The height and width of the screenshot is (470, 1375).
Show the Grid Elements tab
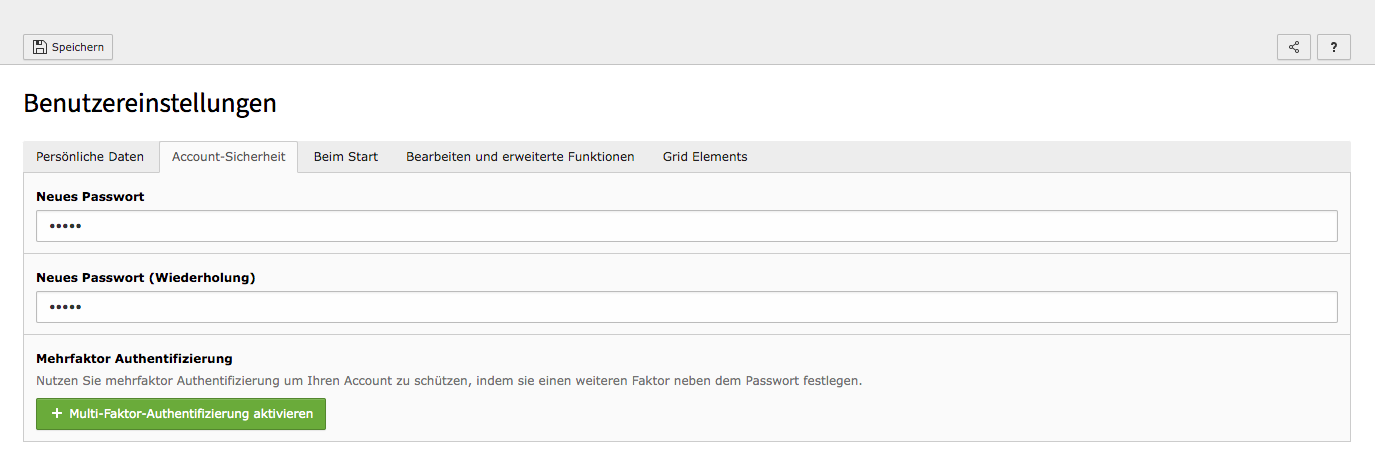click(705, 157)
